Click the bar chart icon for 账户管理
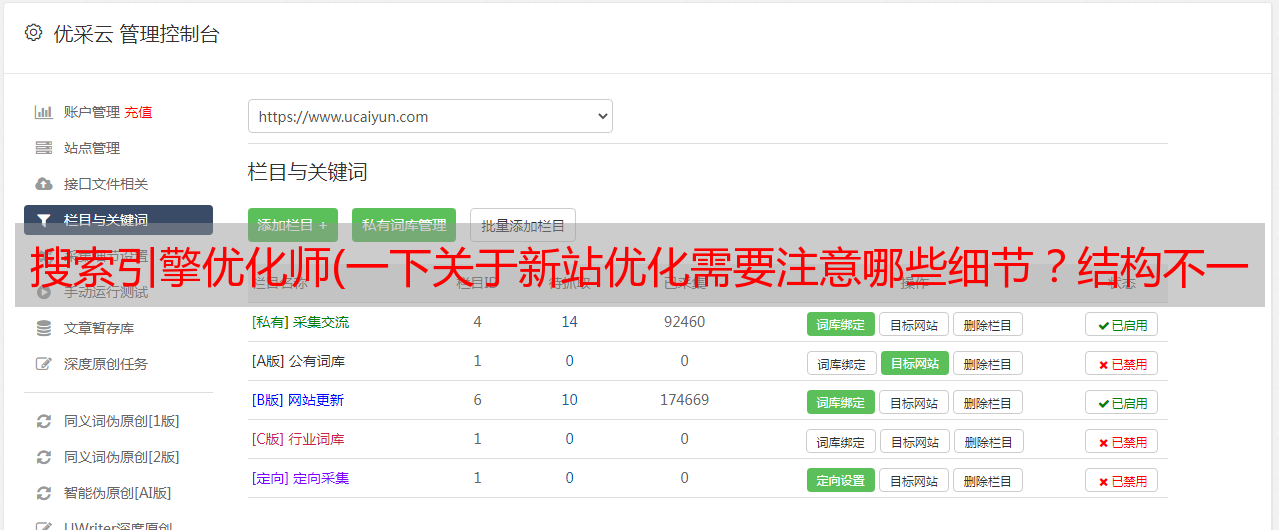 (44, 112)
